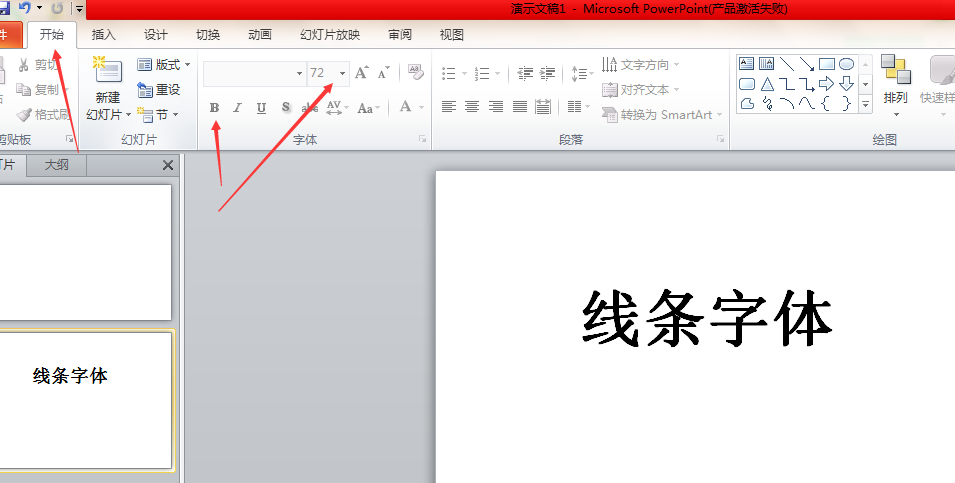
Task: Open the 节 section dropdown
Action: (158, 115)
